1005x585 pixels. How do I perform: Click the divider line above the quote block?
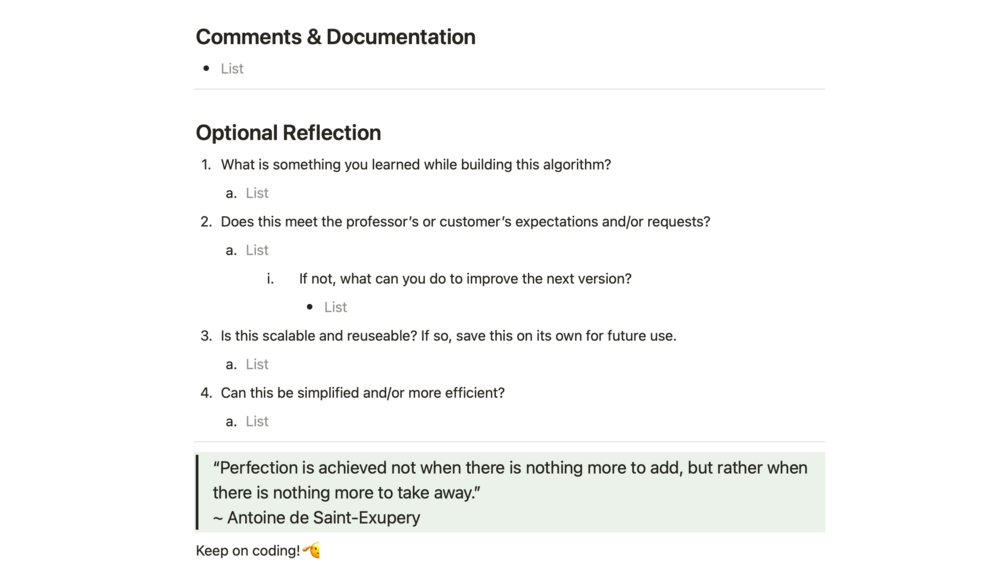510,441
